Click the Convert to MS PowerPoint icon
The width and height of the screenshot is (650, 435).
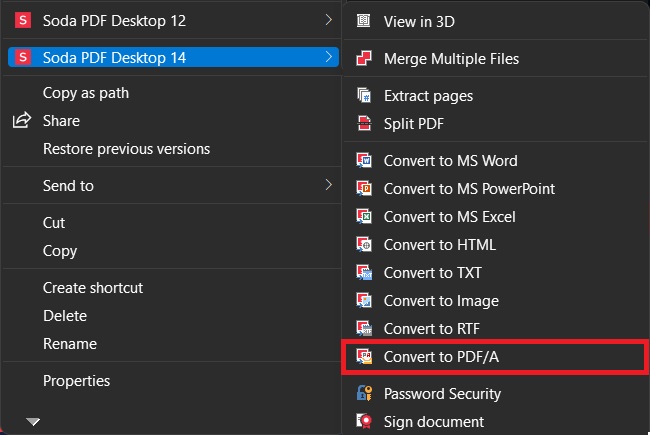(x=364, y=188)
